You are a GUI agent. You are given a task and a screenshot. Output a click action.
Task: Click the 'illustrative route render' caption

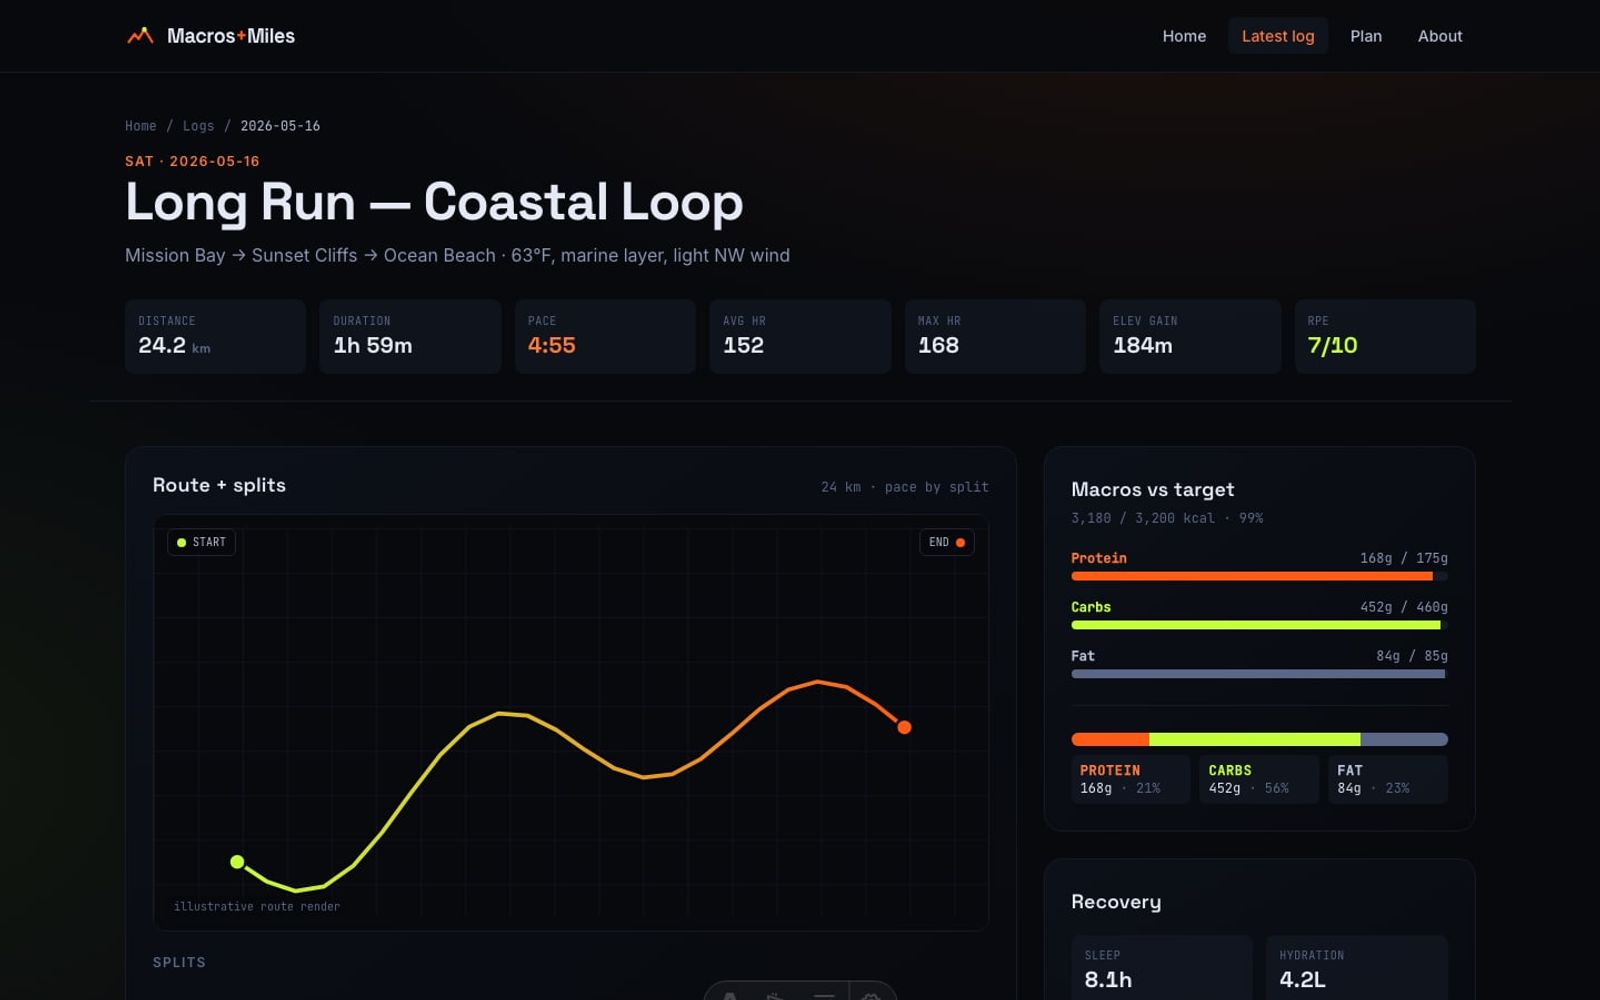click(257, 906)
